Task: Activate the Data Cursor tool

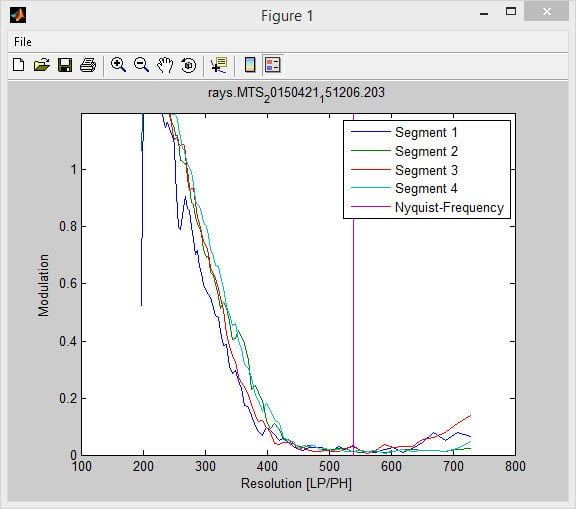Action: [219, 65]
